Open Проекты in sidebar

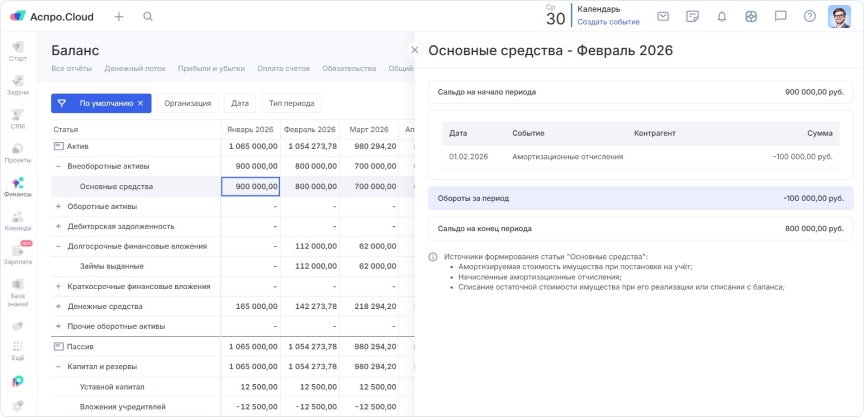(18, 153)
